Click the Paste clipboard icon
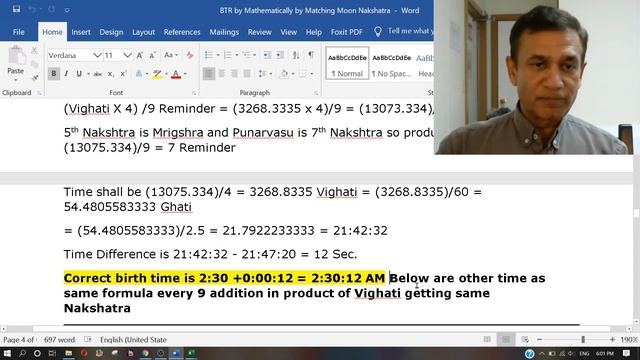Viewport: 640px width, 360px height. point(16,56)
